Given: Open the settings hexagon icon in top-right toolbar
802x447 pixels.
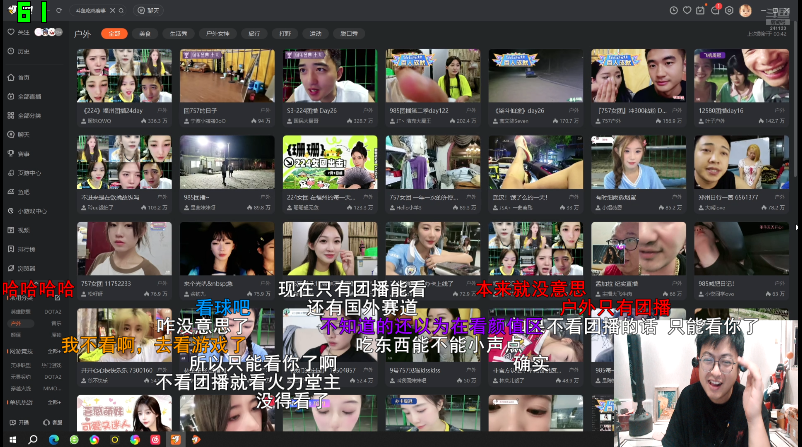Looking at the screenshot, I should pyautogui.click(x=729, y=10).
